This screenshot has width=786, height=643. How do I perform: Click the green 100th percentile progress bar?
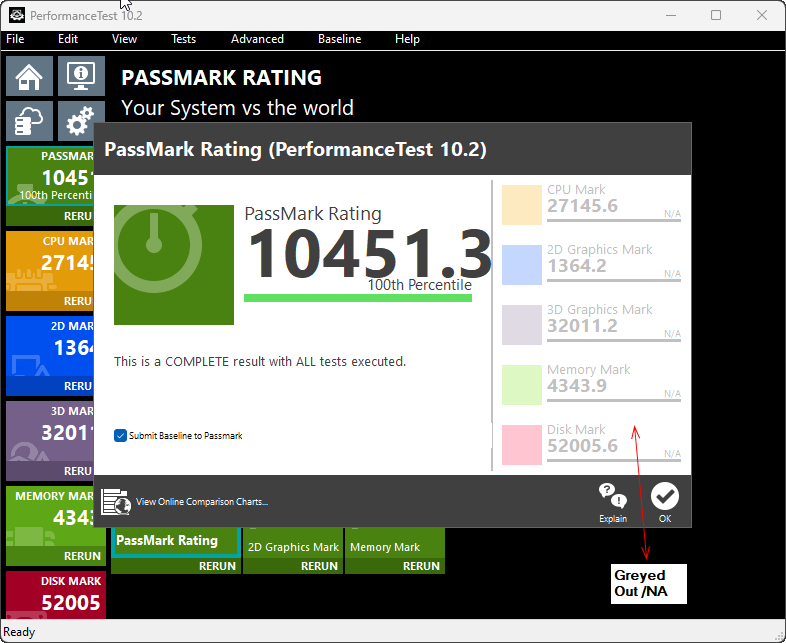358,298
